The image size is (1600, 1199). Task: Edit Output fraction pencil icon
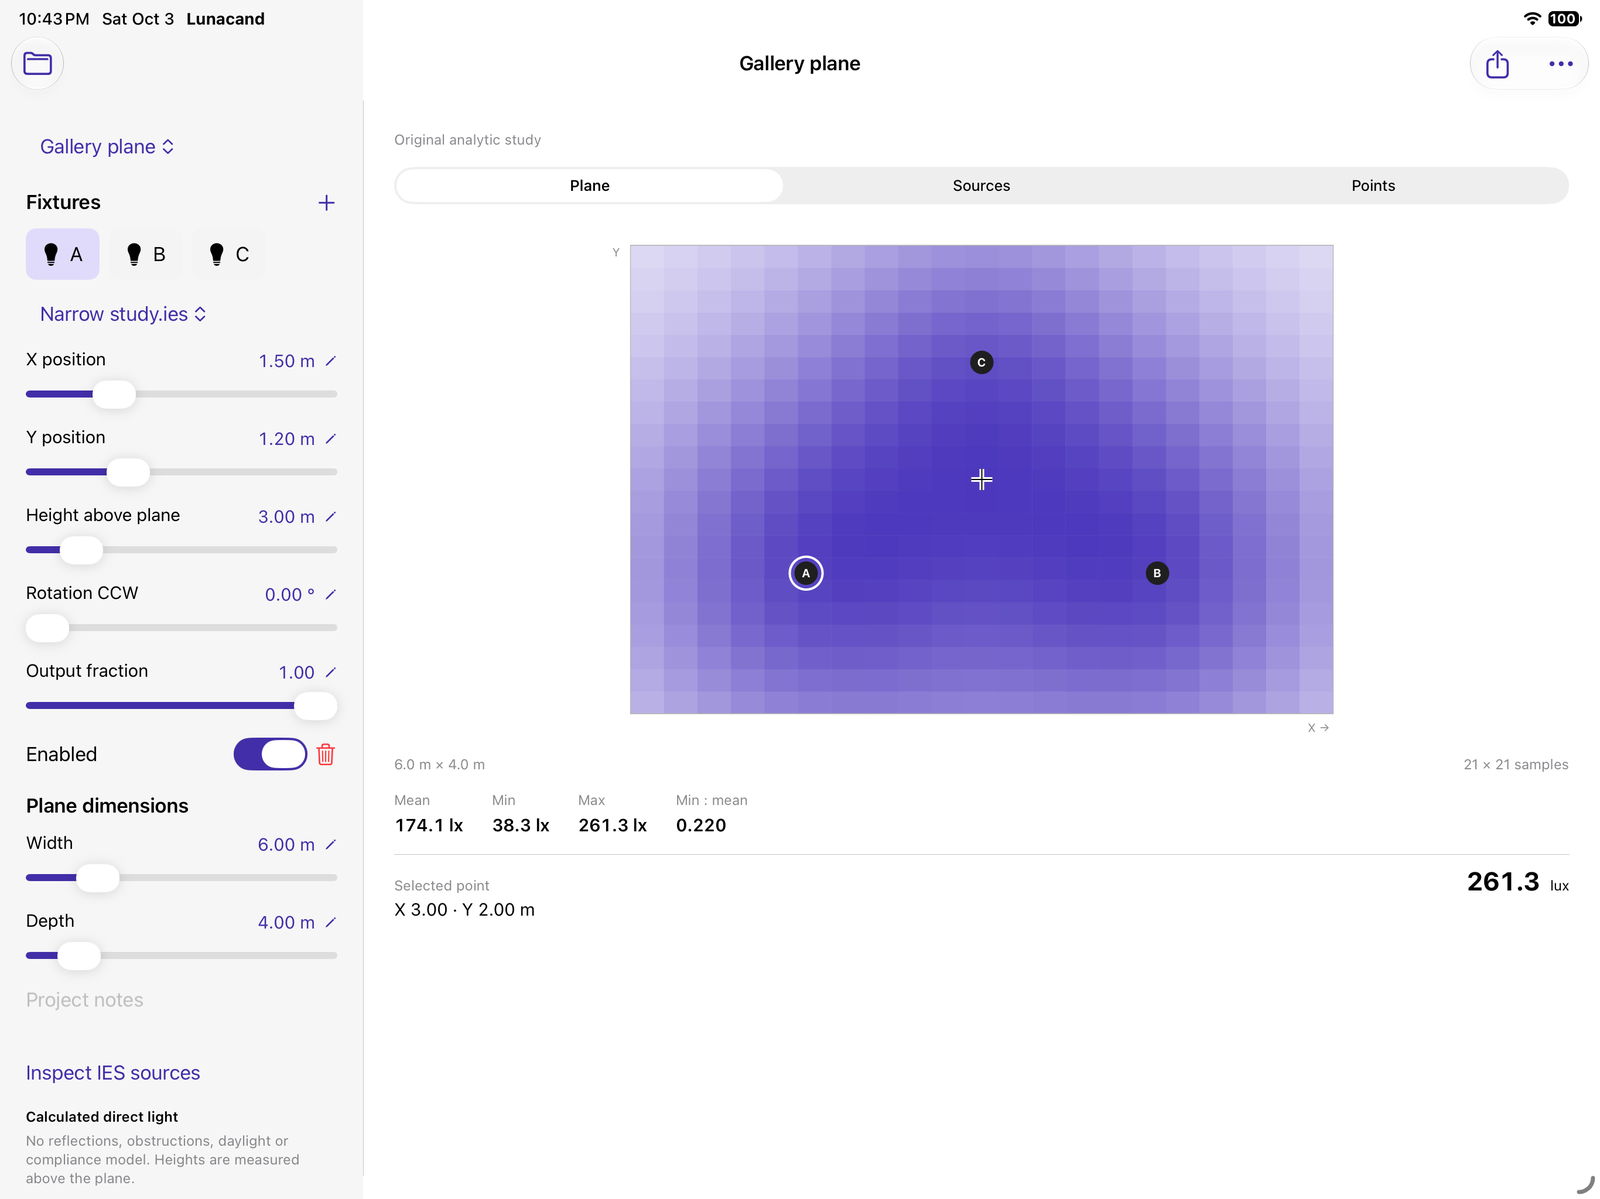(331, 673)
